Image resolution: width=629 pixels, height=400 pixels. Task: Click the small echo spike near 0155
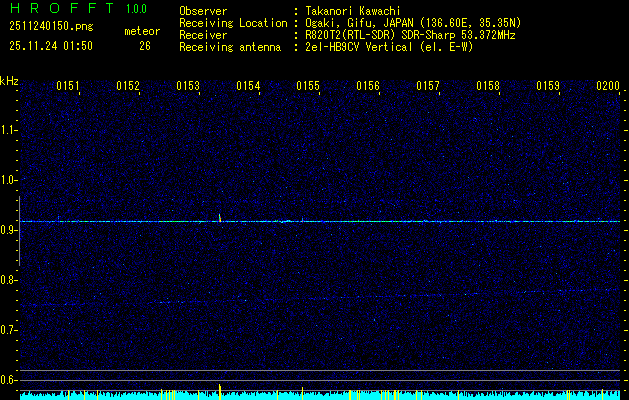pos(302,219)
